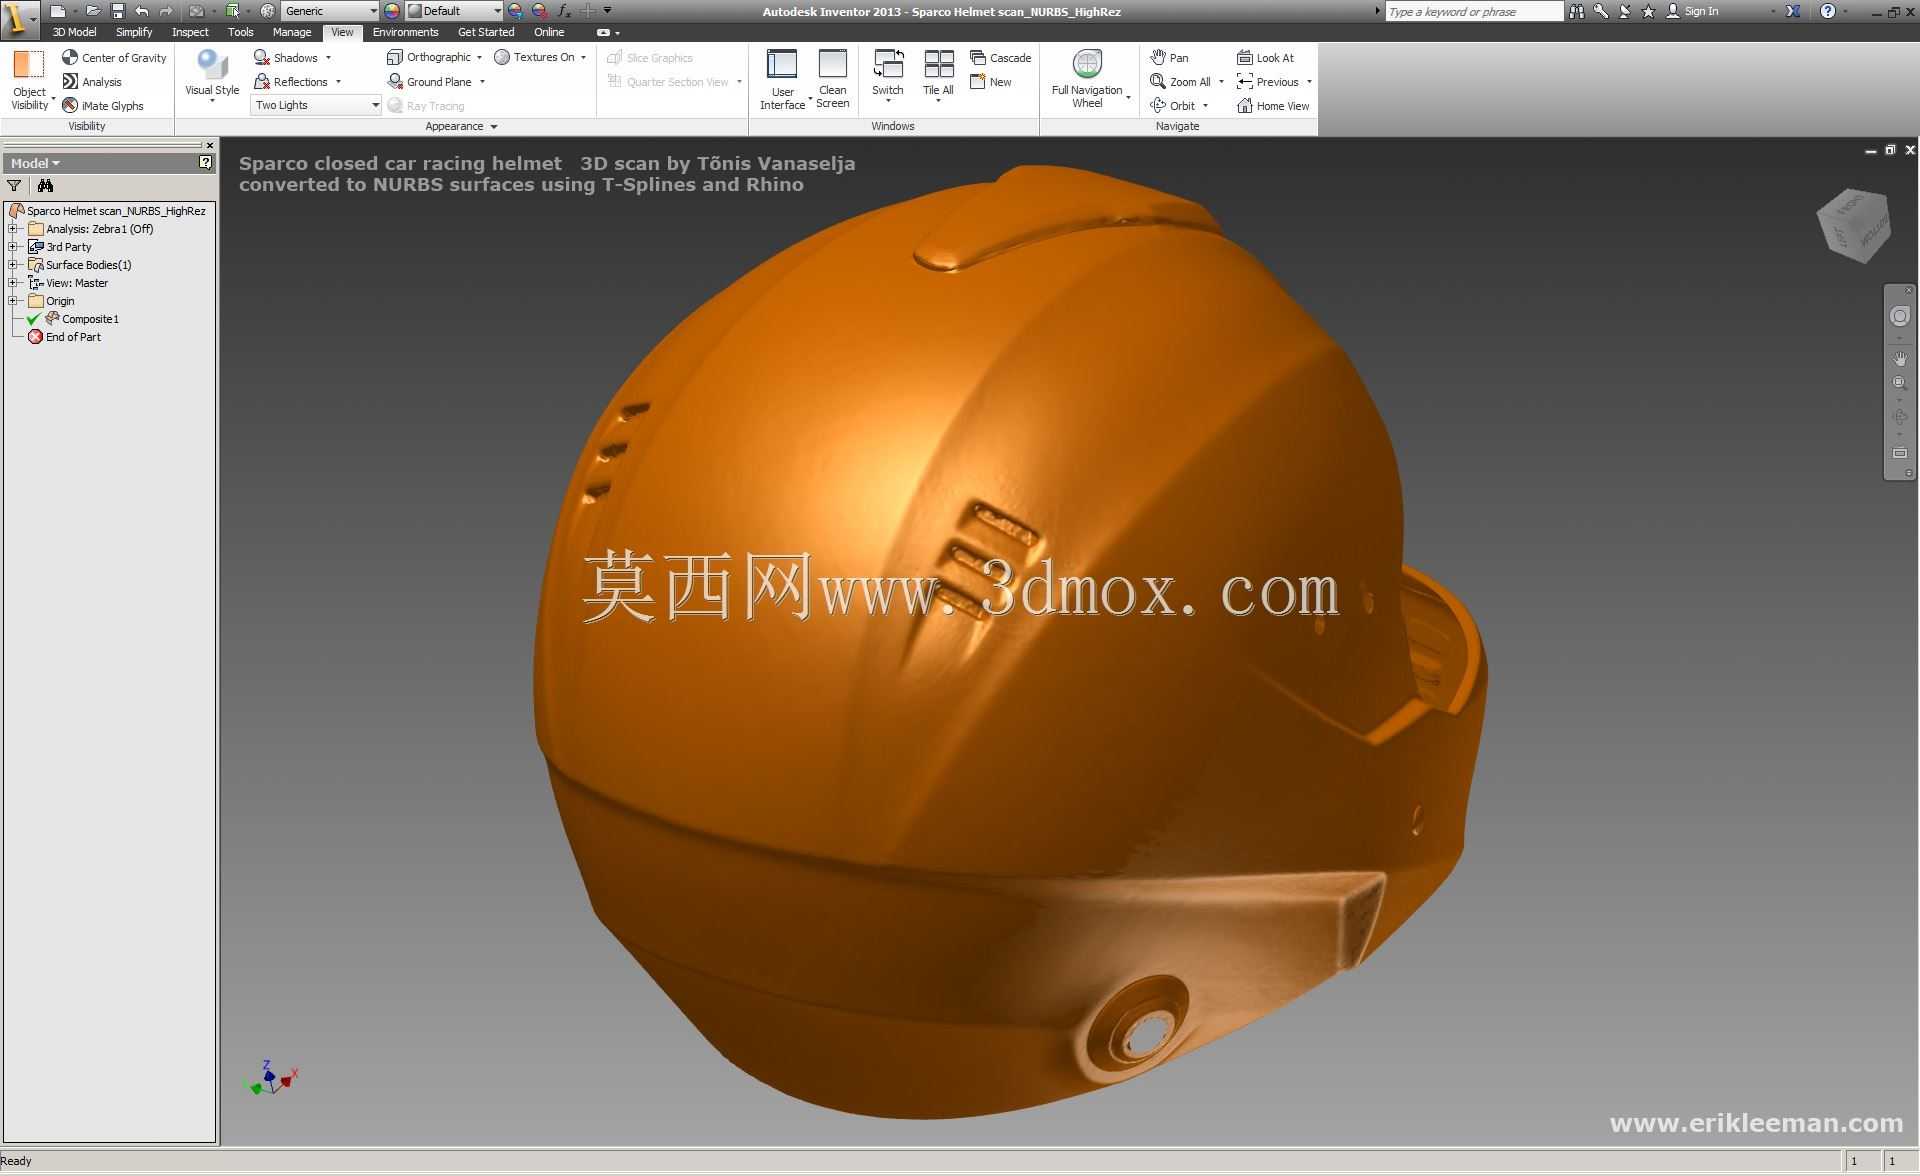Click the browser Find binoculars icon
Viewport: 1920px width, 1176px height.
(x=45, y=186)
